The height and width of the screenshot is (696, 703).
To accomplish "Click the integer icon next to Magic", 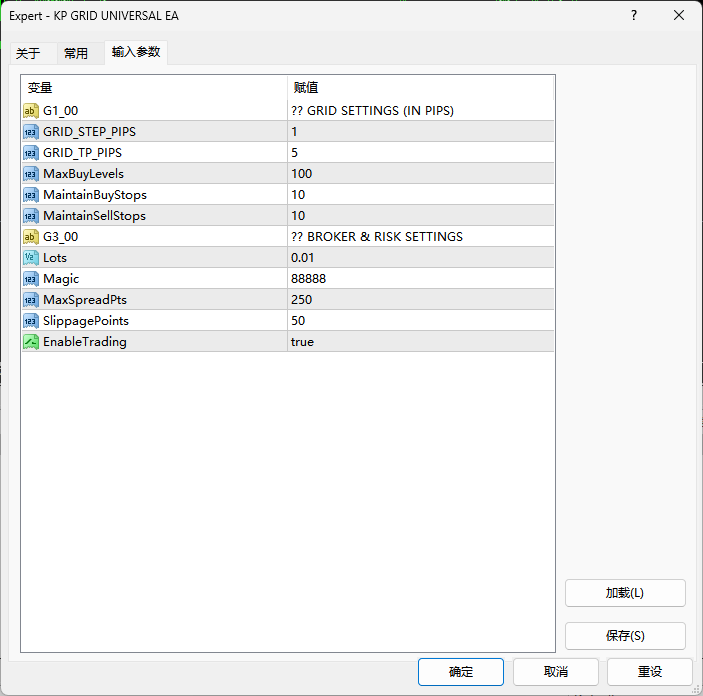I will coord(31,279).
